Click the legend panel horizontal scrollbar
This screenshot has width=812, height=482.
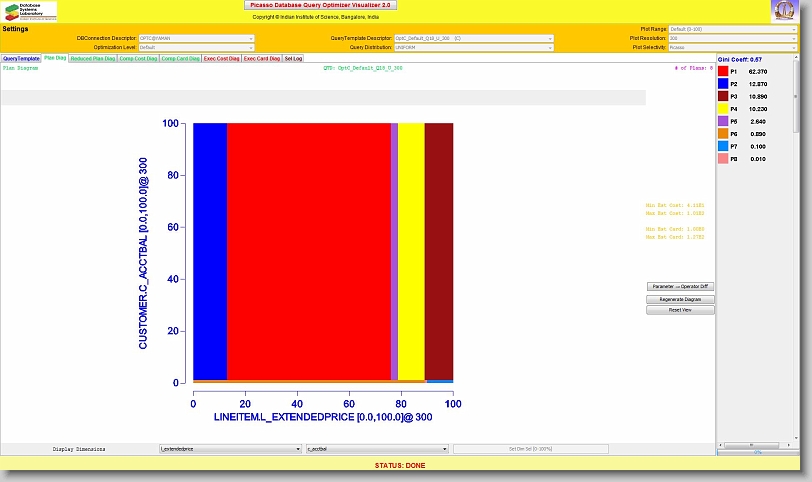point(757,445)
